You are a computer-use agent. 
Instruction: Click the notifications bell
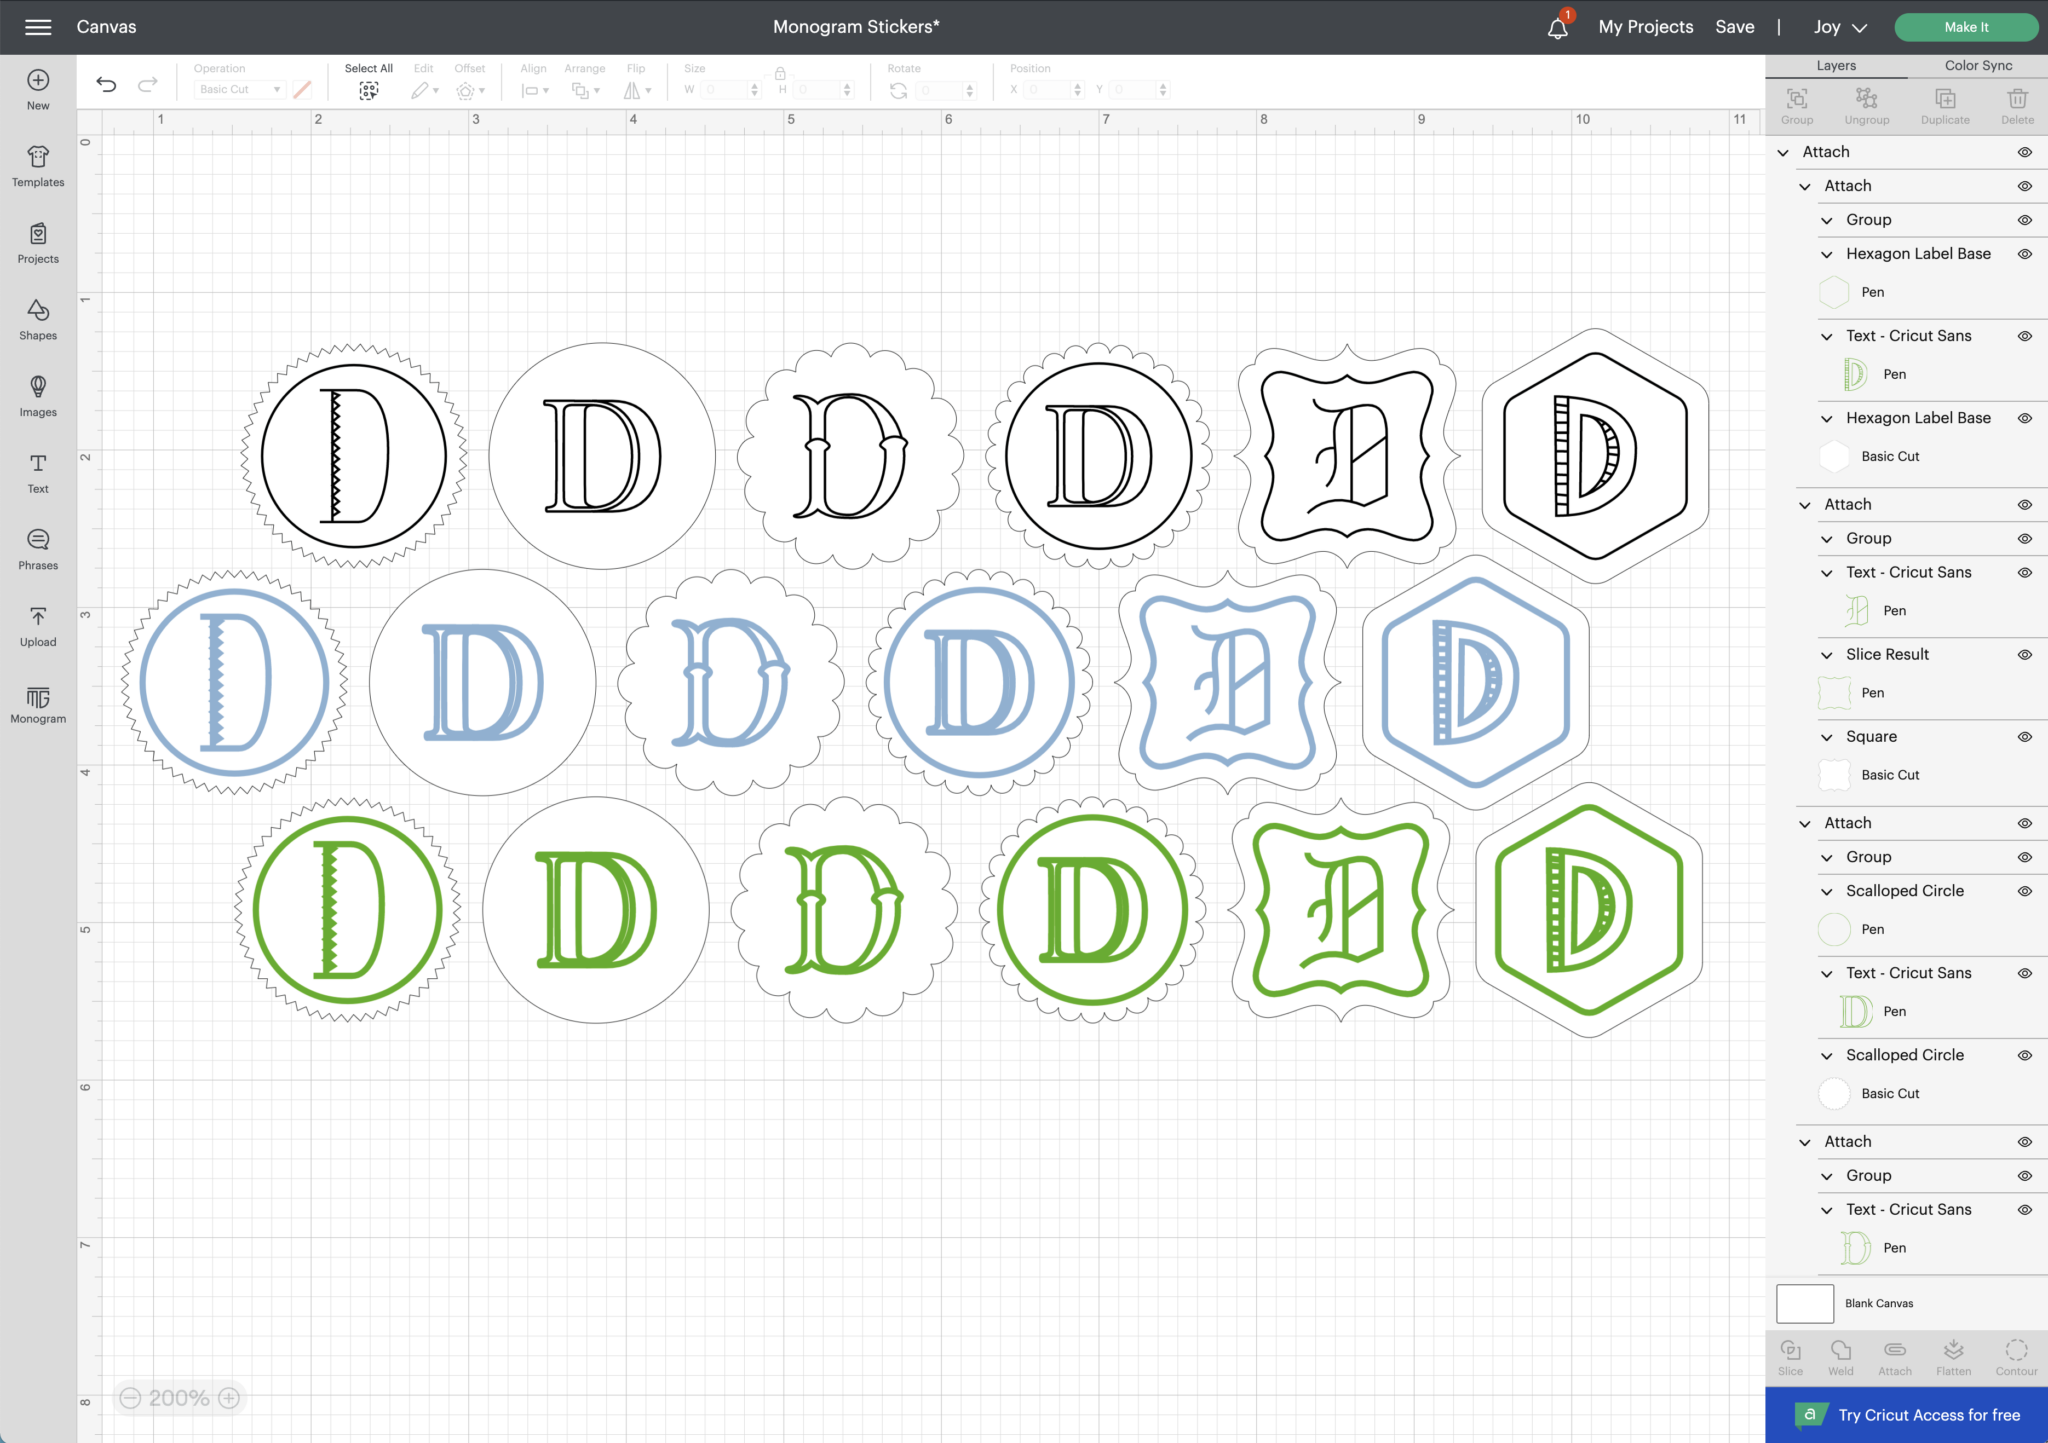click(1557, 27)
